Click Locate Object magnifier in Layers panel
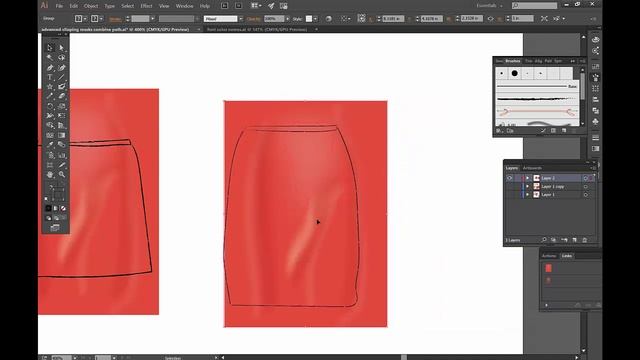This screenshot has height=360, width=640. click(544, 240)
